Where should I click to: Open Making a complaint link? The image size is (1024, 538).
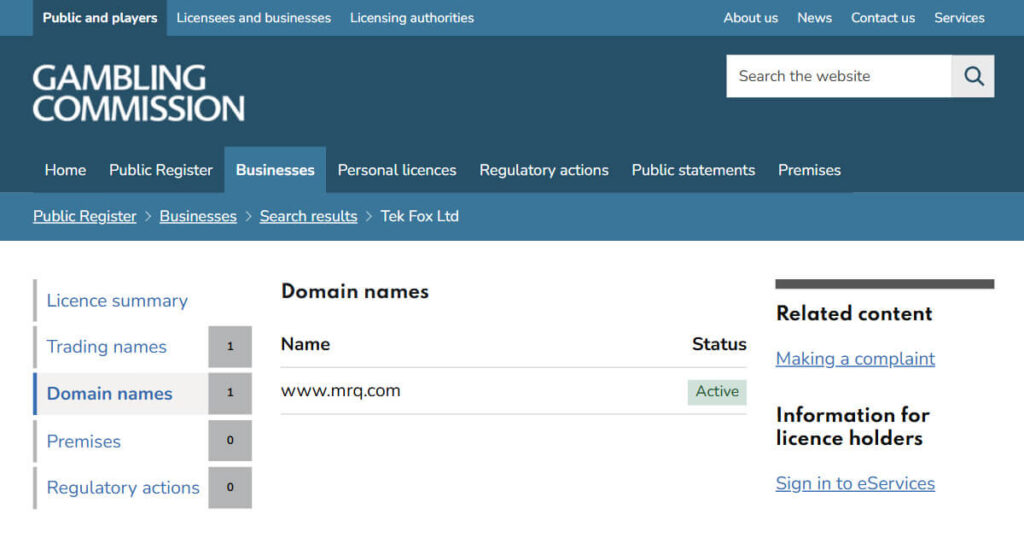pyautogui.click(x=856, y=358)
